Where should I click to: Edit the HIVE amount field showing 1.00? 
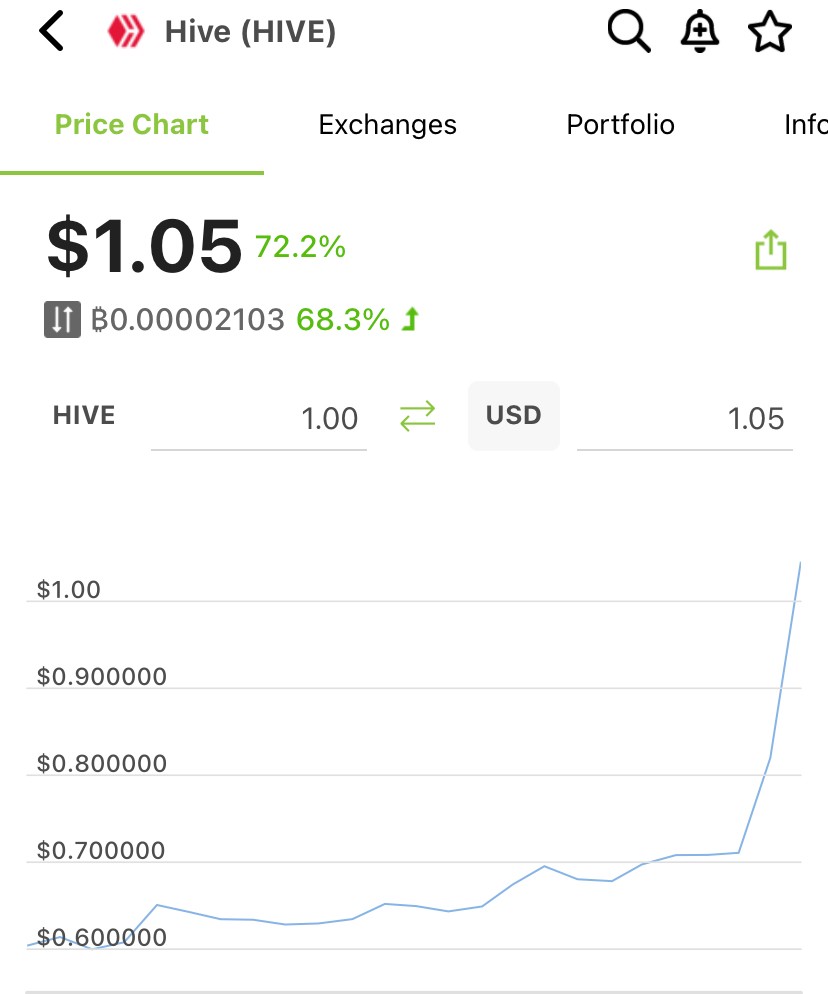point(259,419)
